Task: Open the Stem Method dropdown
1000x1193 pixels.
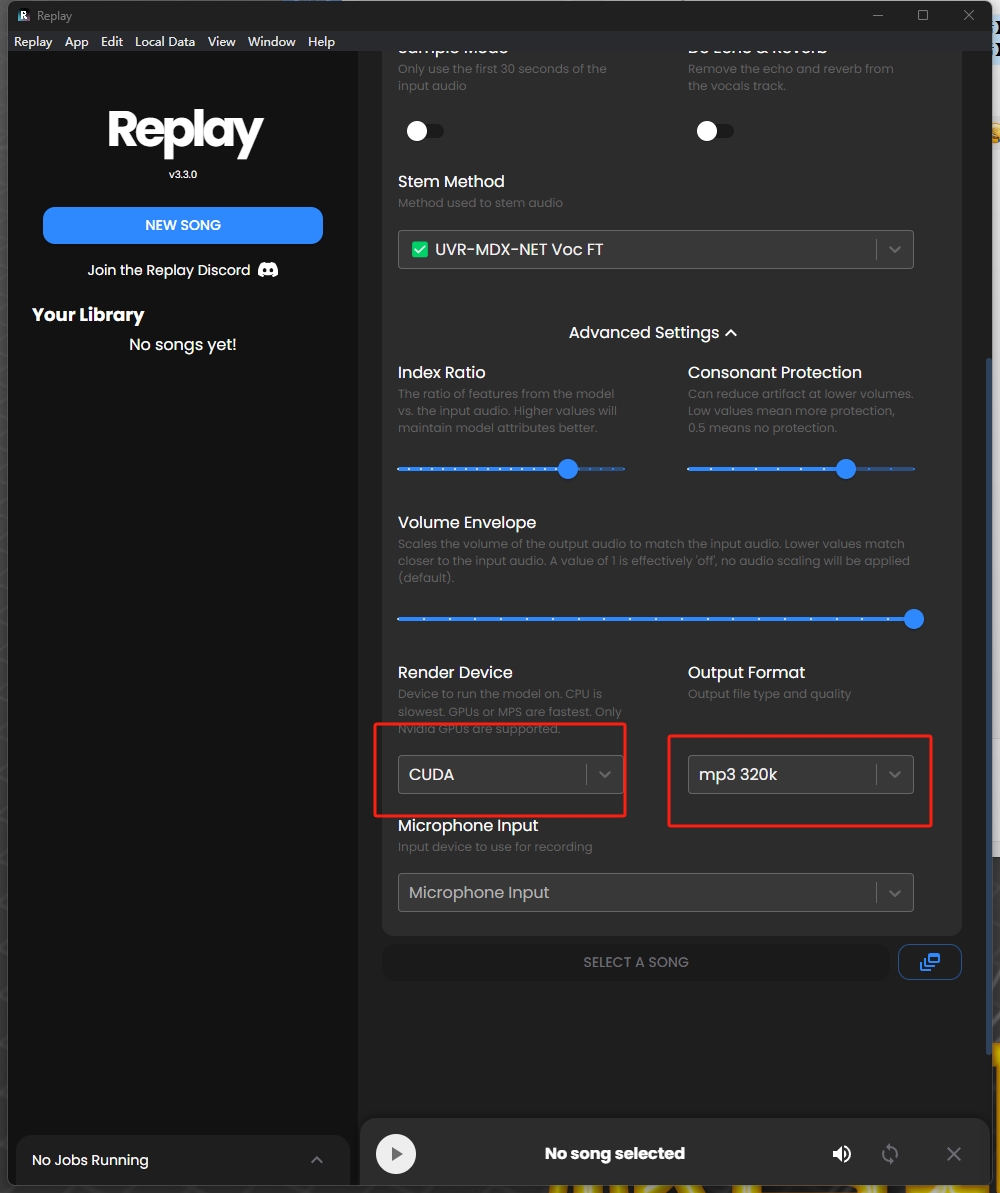Action: point(655,250)
